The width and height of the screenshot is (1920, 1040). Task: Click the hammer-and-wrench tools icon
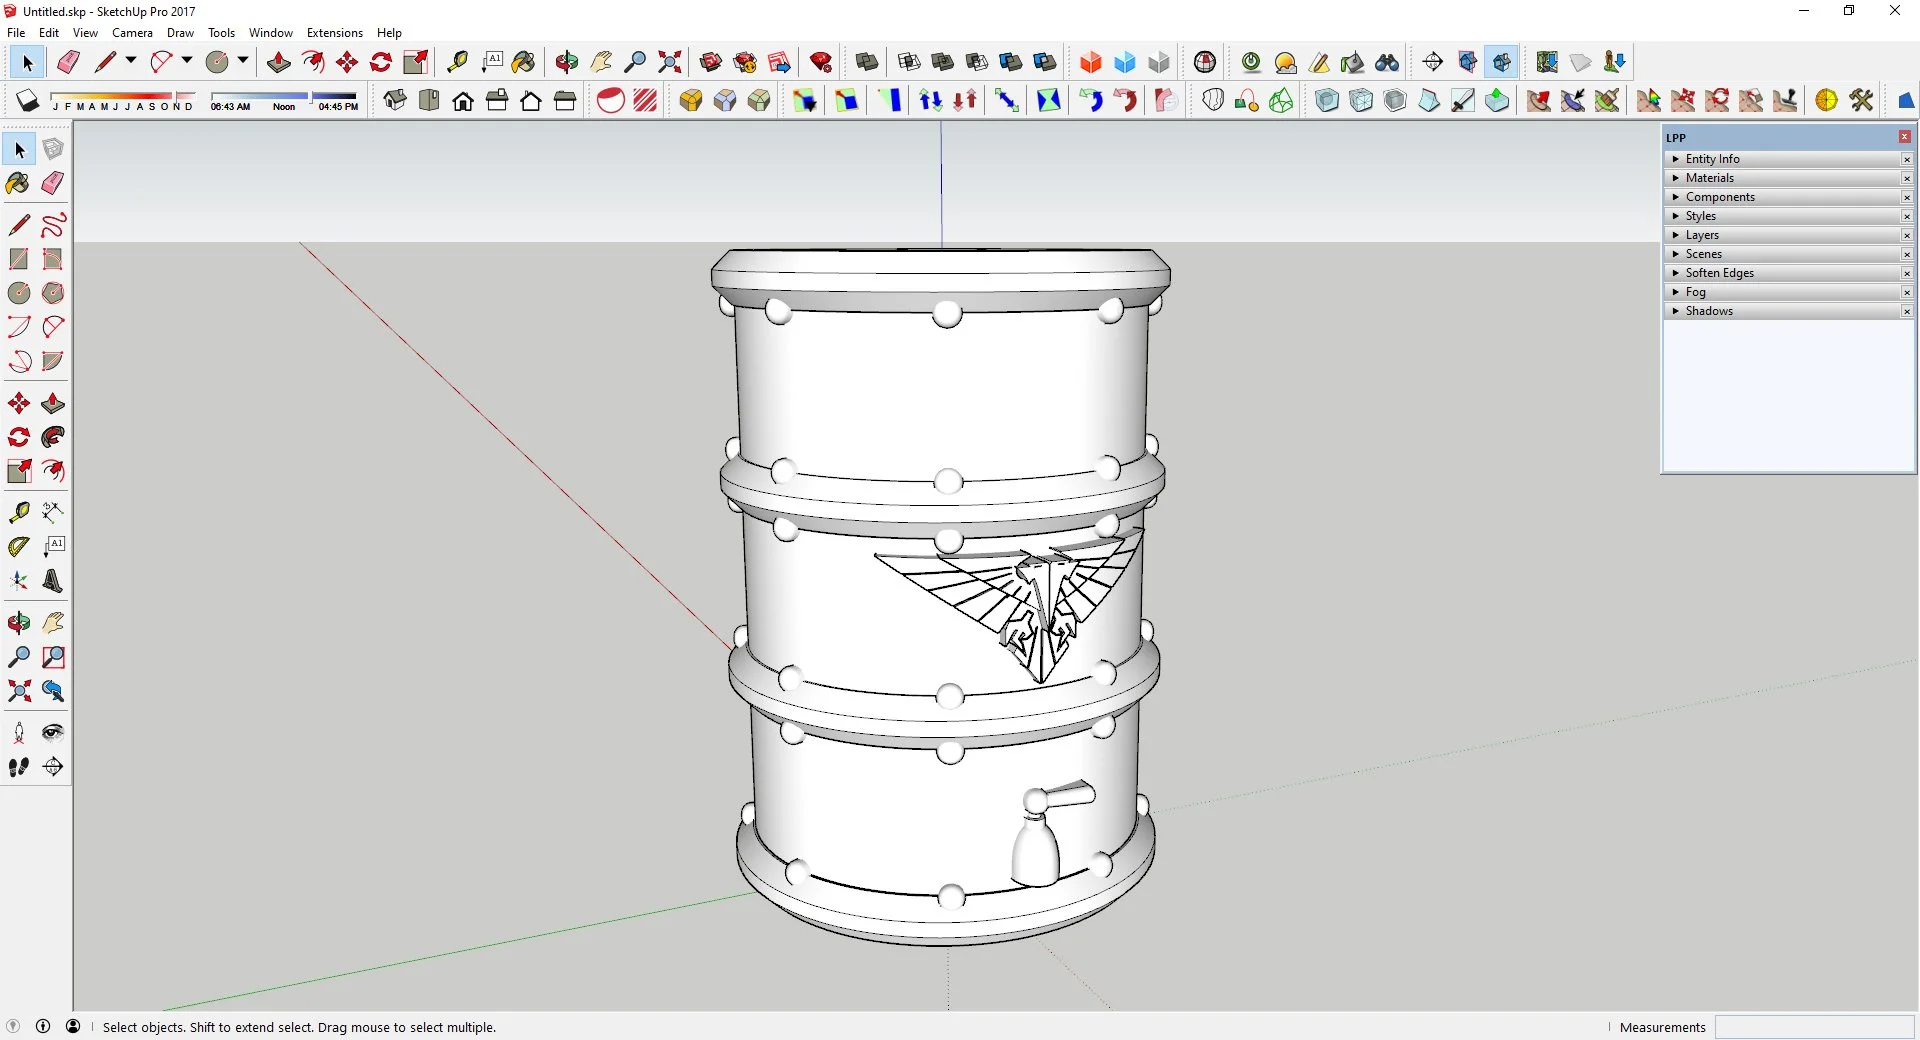click(x=1861, y=100)
